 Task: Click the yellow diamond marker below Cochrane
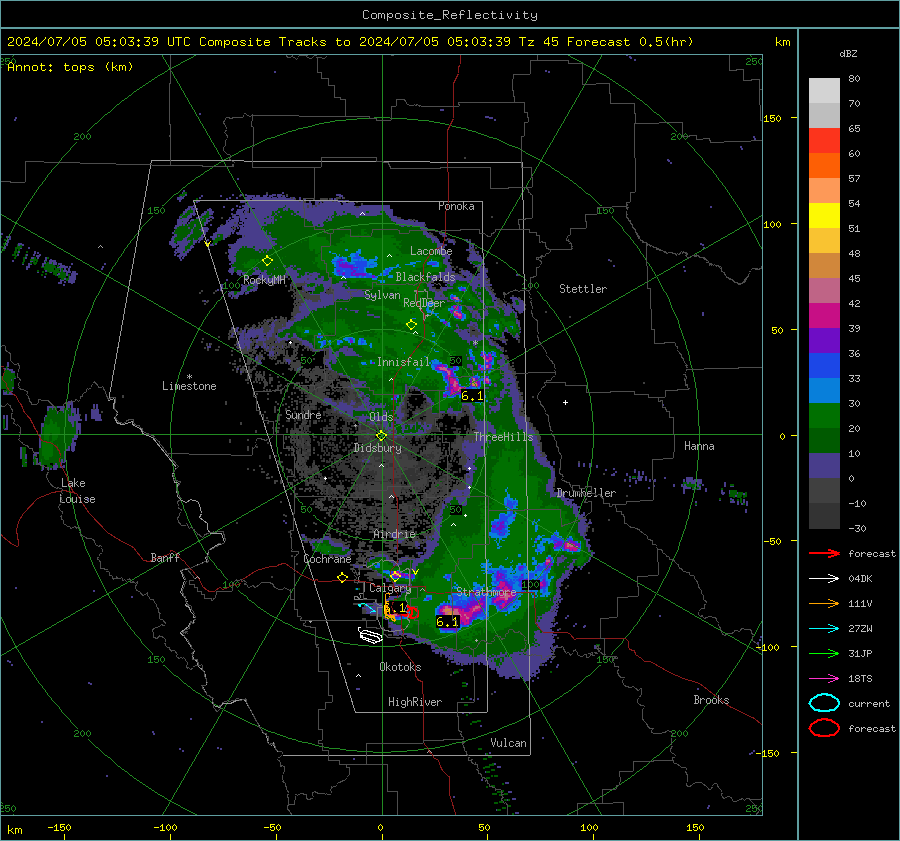pos(342,578)
